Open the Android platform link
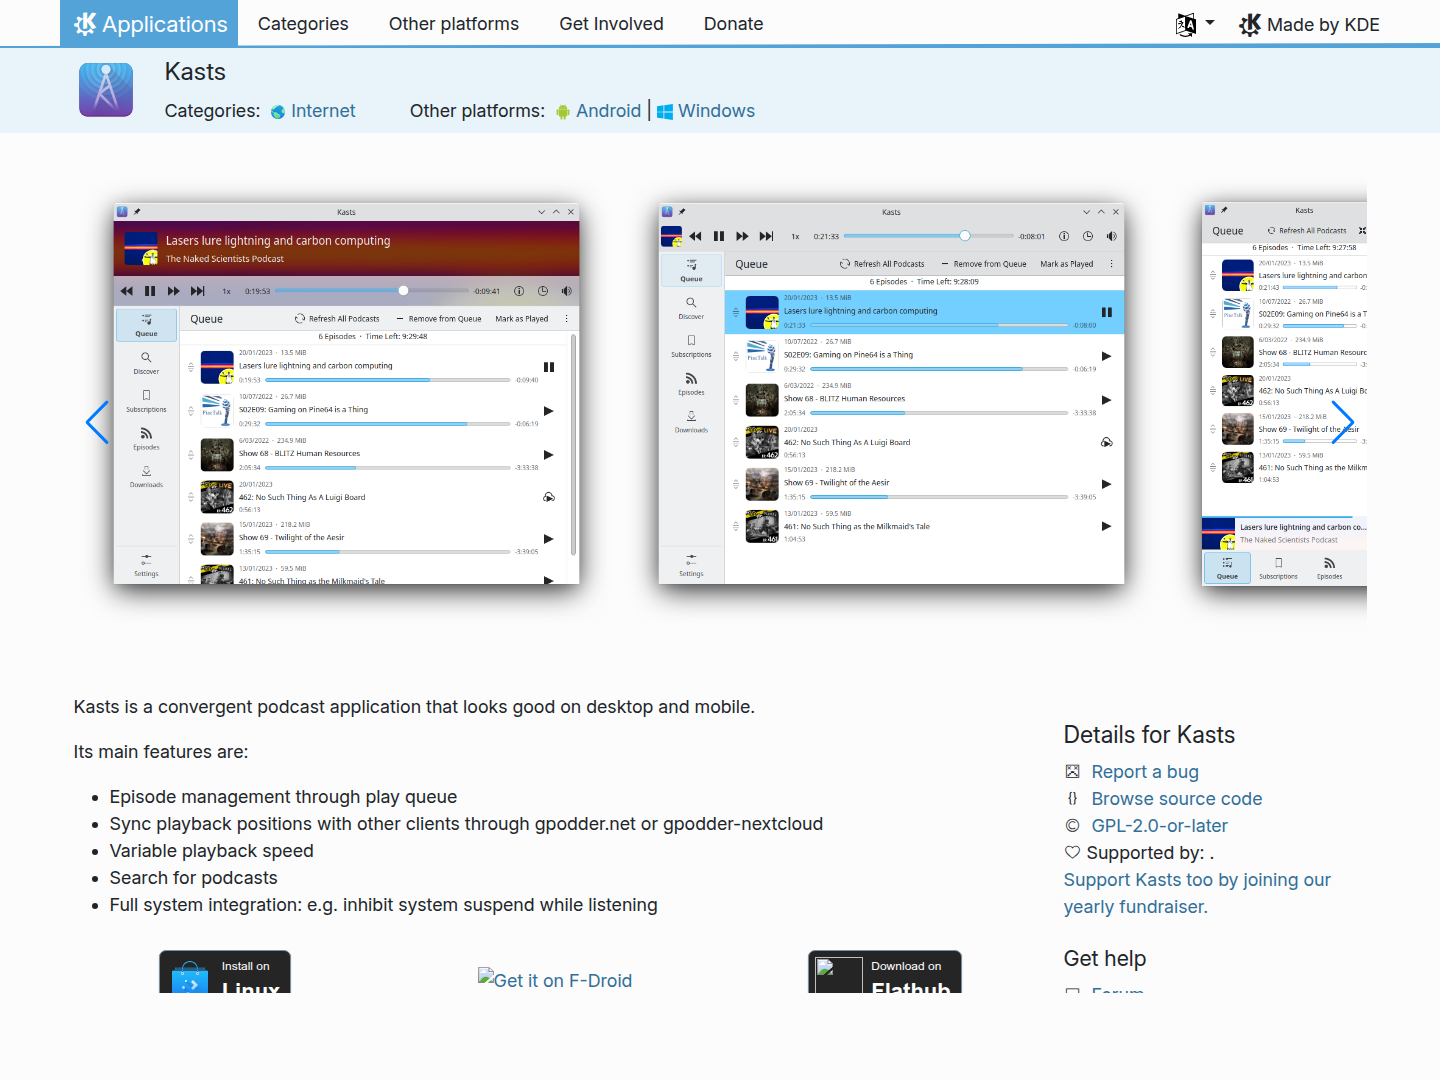The height and width of the screenshot is (1080, 1440). point(608,111)
